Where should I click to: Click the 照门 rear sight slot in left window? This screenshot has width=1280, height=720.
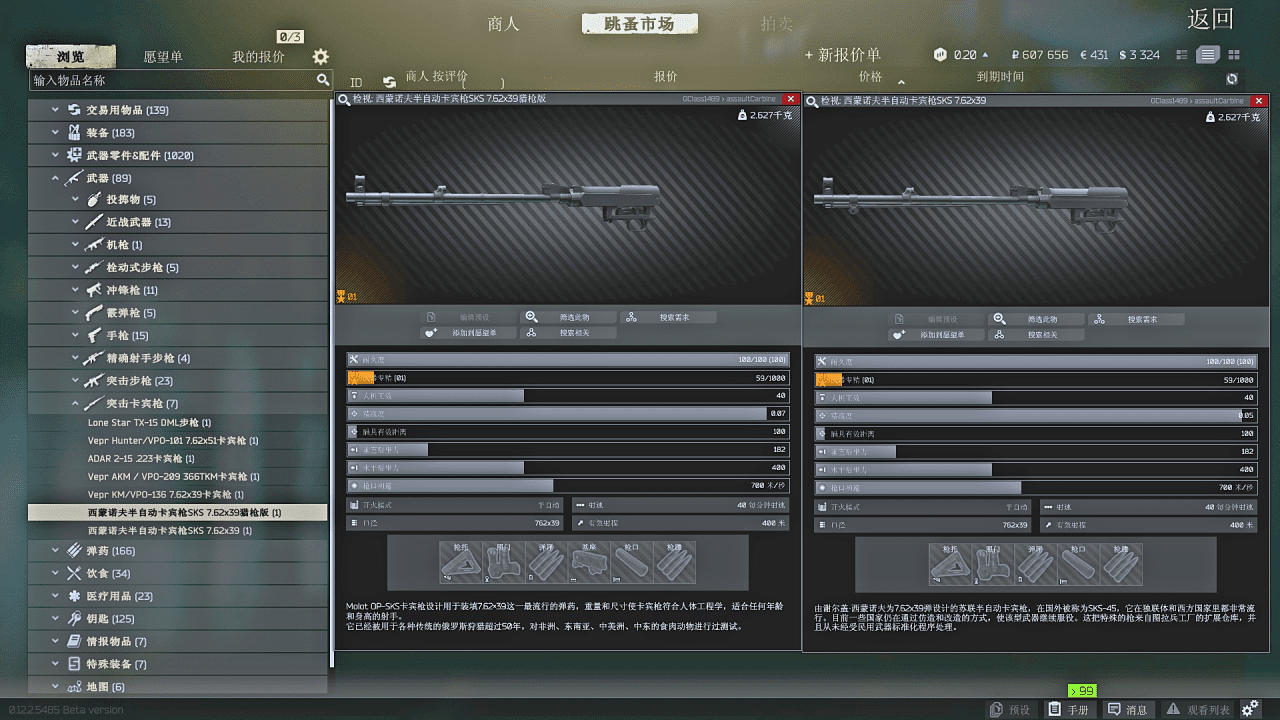503,563
